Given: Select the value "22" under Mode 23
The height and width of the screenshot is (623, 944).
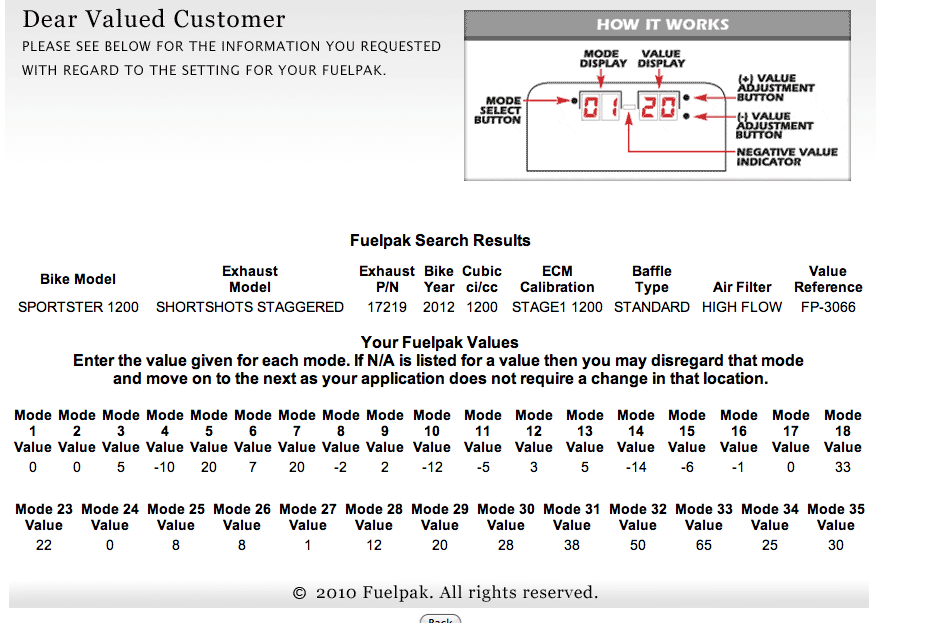Looking at the screenshot, I should click(44, 545).
